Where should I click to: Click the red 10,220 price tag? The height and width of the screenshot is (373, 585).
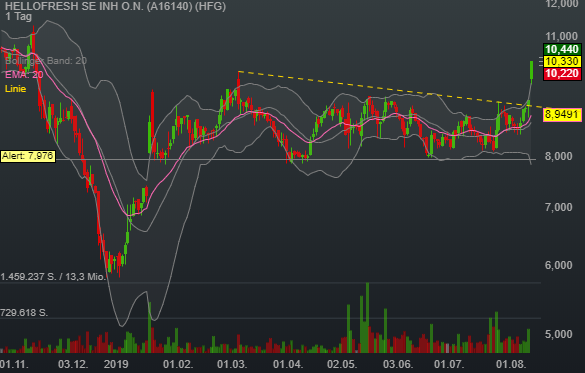click(x=562, y=73)
